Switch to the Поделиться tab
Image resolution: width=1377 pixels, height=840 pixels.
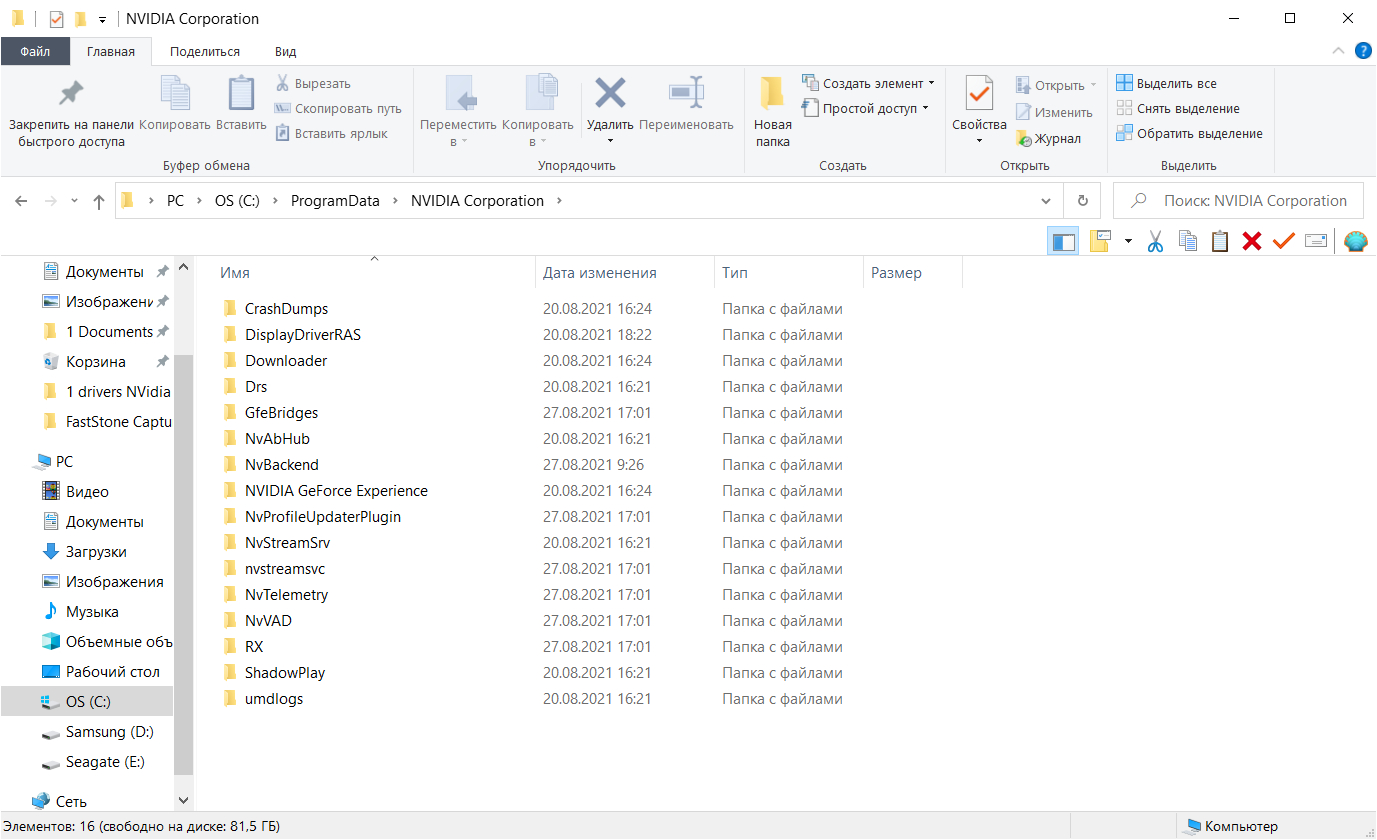point(205,51)
